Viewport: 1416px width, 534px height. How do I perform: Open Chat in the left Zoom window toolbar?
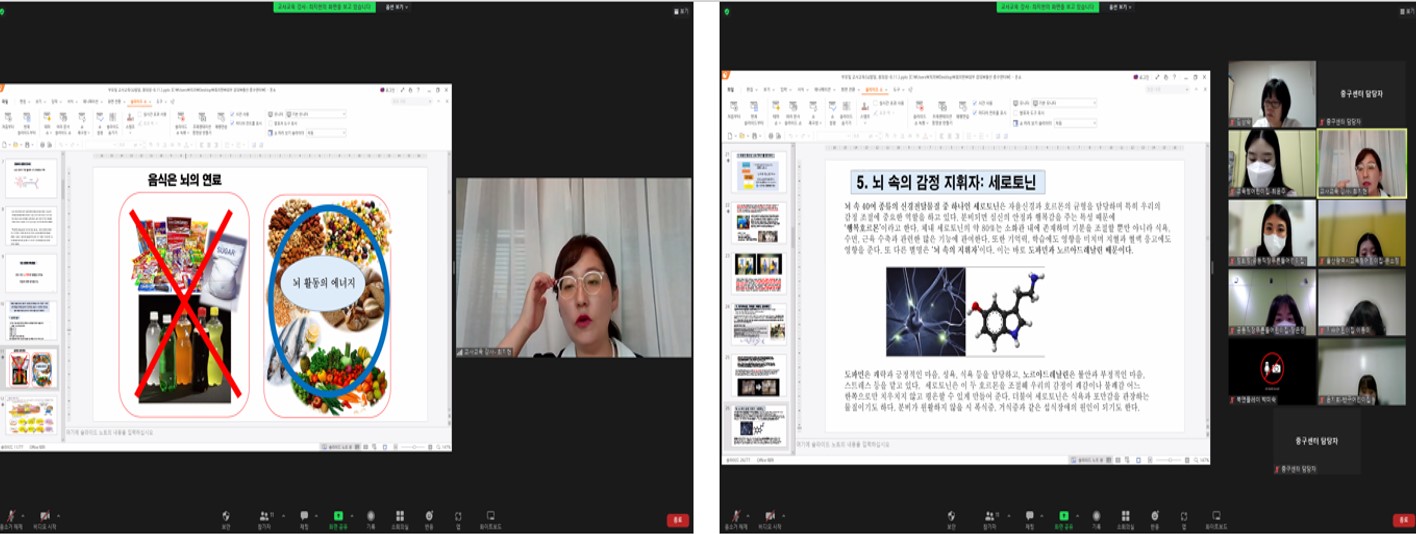(304, 516)
